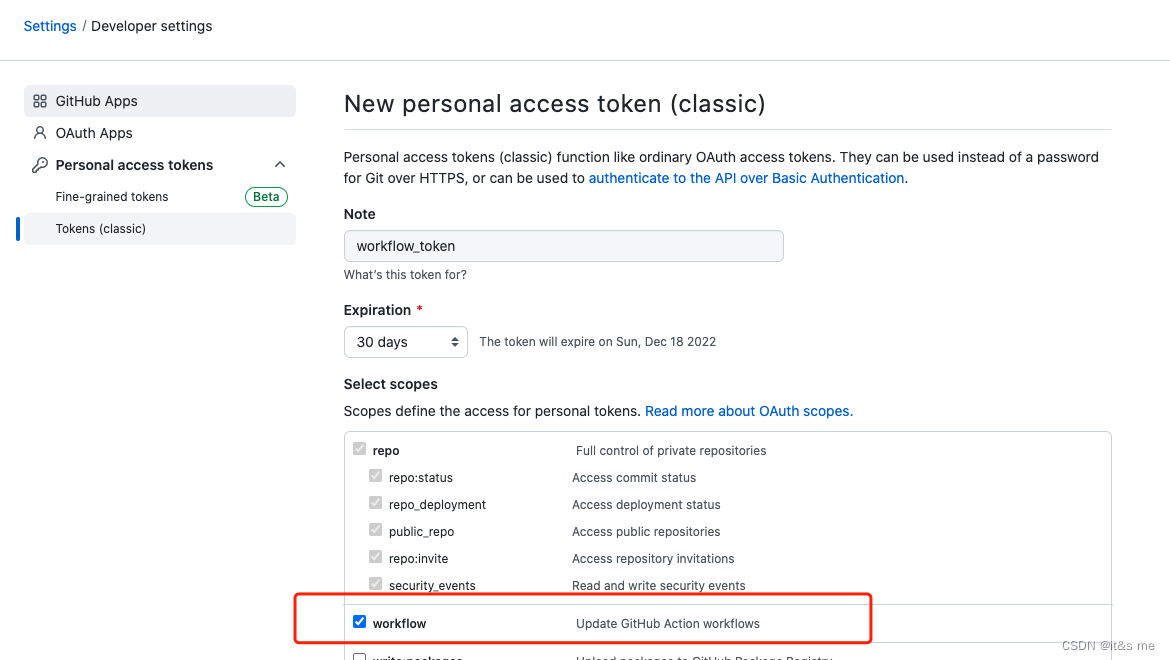
Task: Click the 'Access deployment status' description
Action: coord(646,505)
